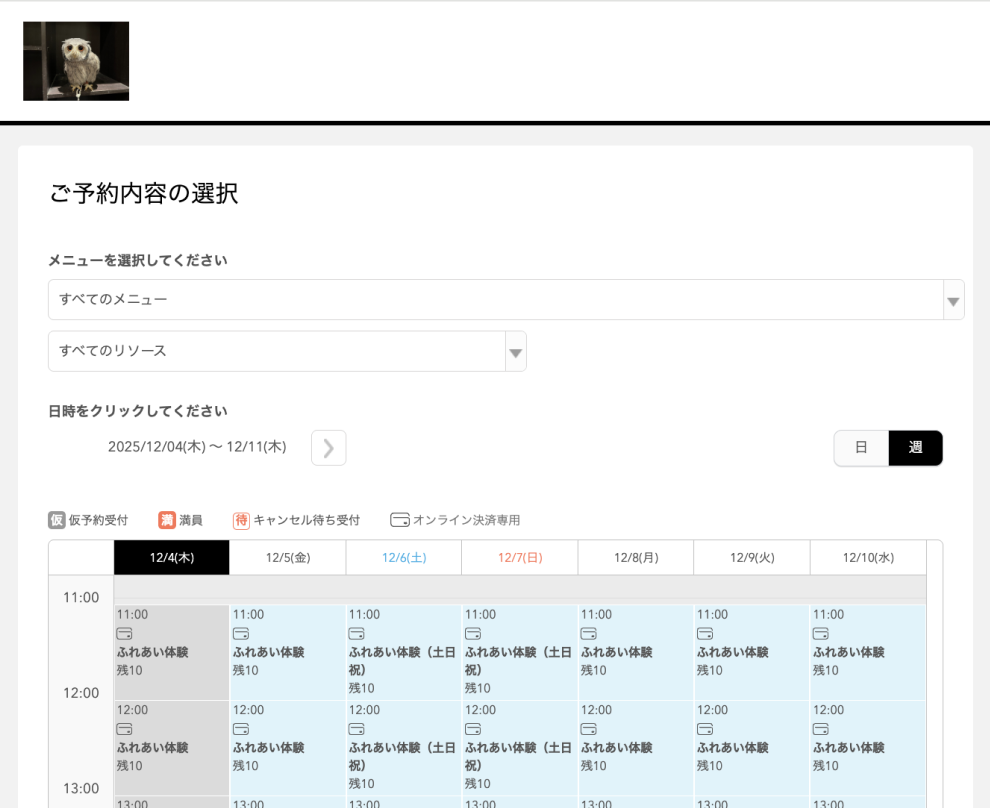Image resolution: width=990 pixels, height=808 pixels.
Task: Select the 12/7(日) column header
Action: [x=520, y=557]
